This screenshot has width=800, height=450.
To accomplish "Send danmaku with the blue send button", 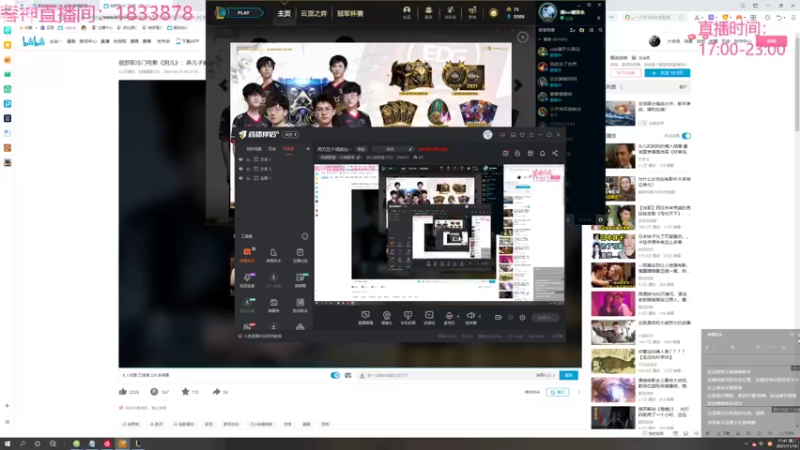I will pyautogui.click(x=568, y=375).
